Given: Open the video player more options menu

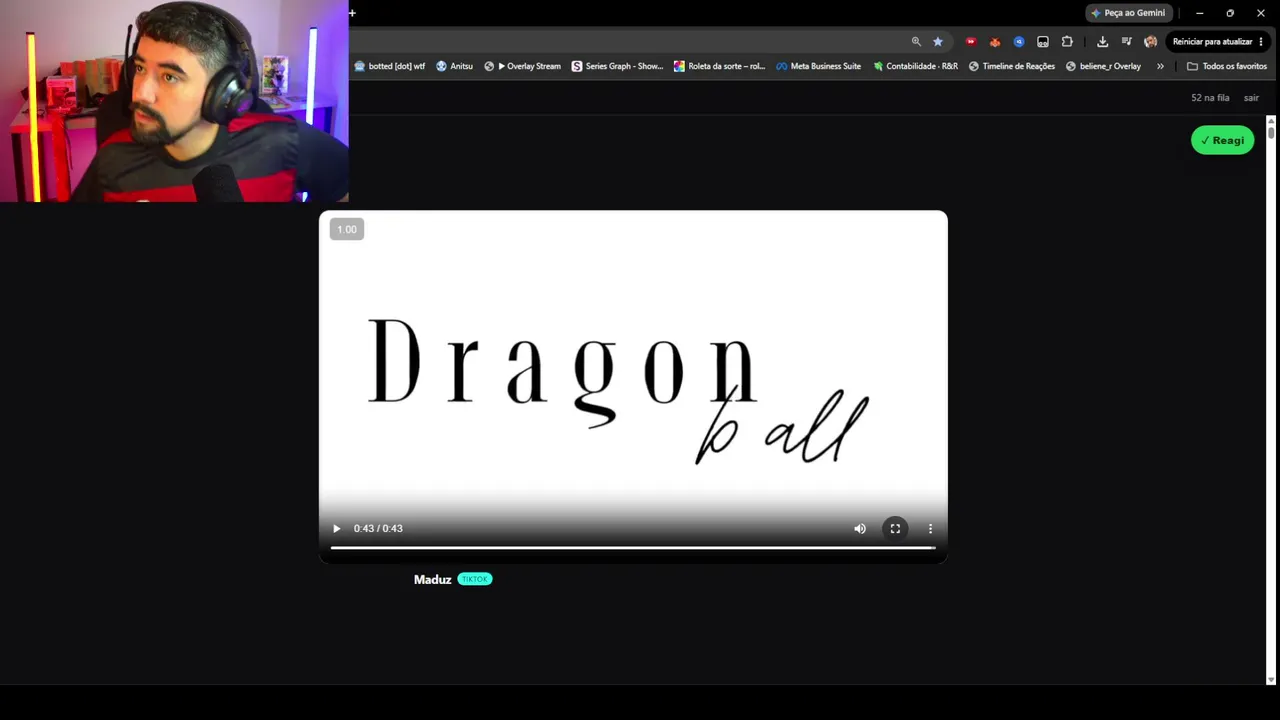Looking at the screenshot, I should pos(930,528).
